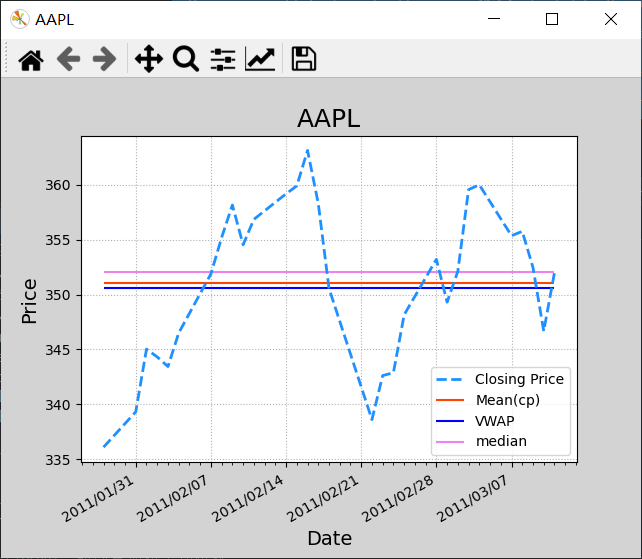Image resolution: width=642 pixels, height=559 pixels.
Task: Click the dashed Closing Price swatch in legend
Action: point(450,380)
